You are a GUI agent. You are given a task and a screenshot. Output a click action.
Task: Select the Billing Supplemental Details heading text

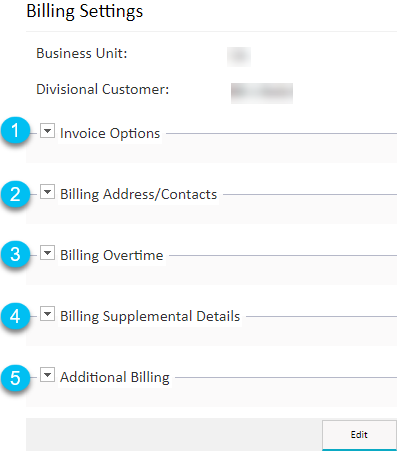[x=150, y=316]
